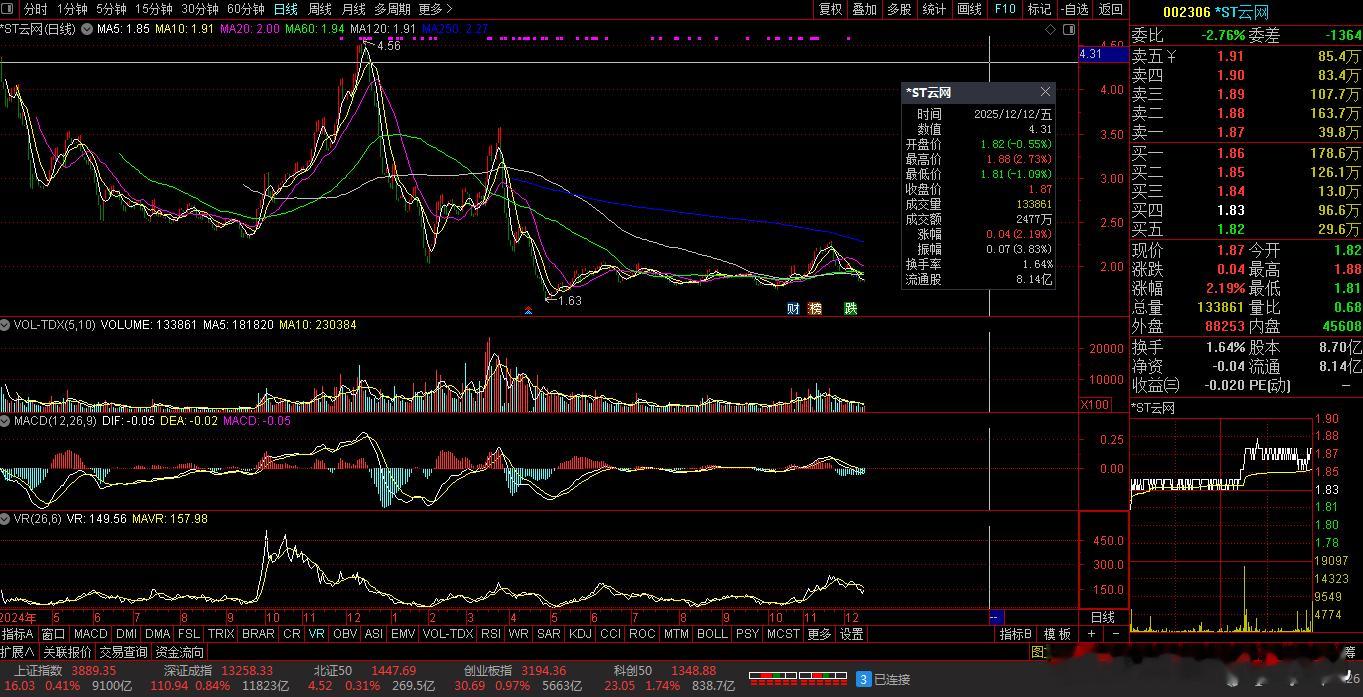Image resolution: width=1363 pixels, height=697 pixels.
Task: Remove stock via the -自选 button
Action: click(x=1074, y=9)
